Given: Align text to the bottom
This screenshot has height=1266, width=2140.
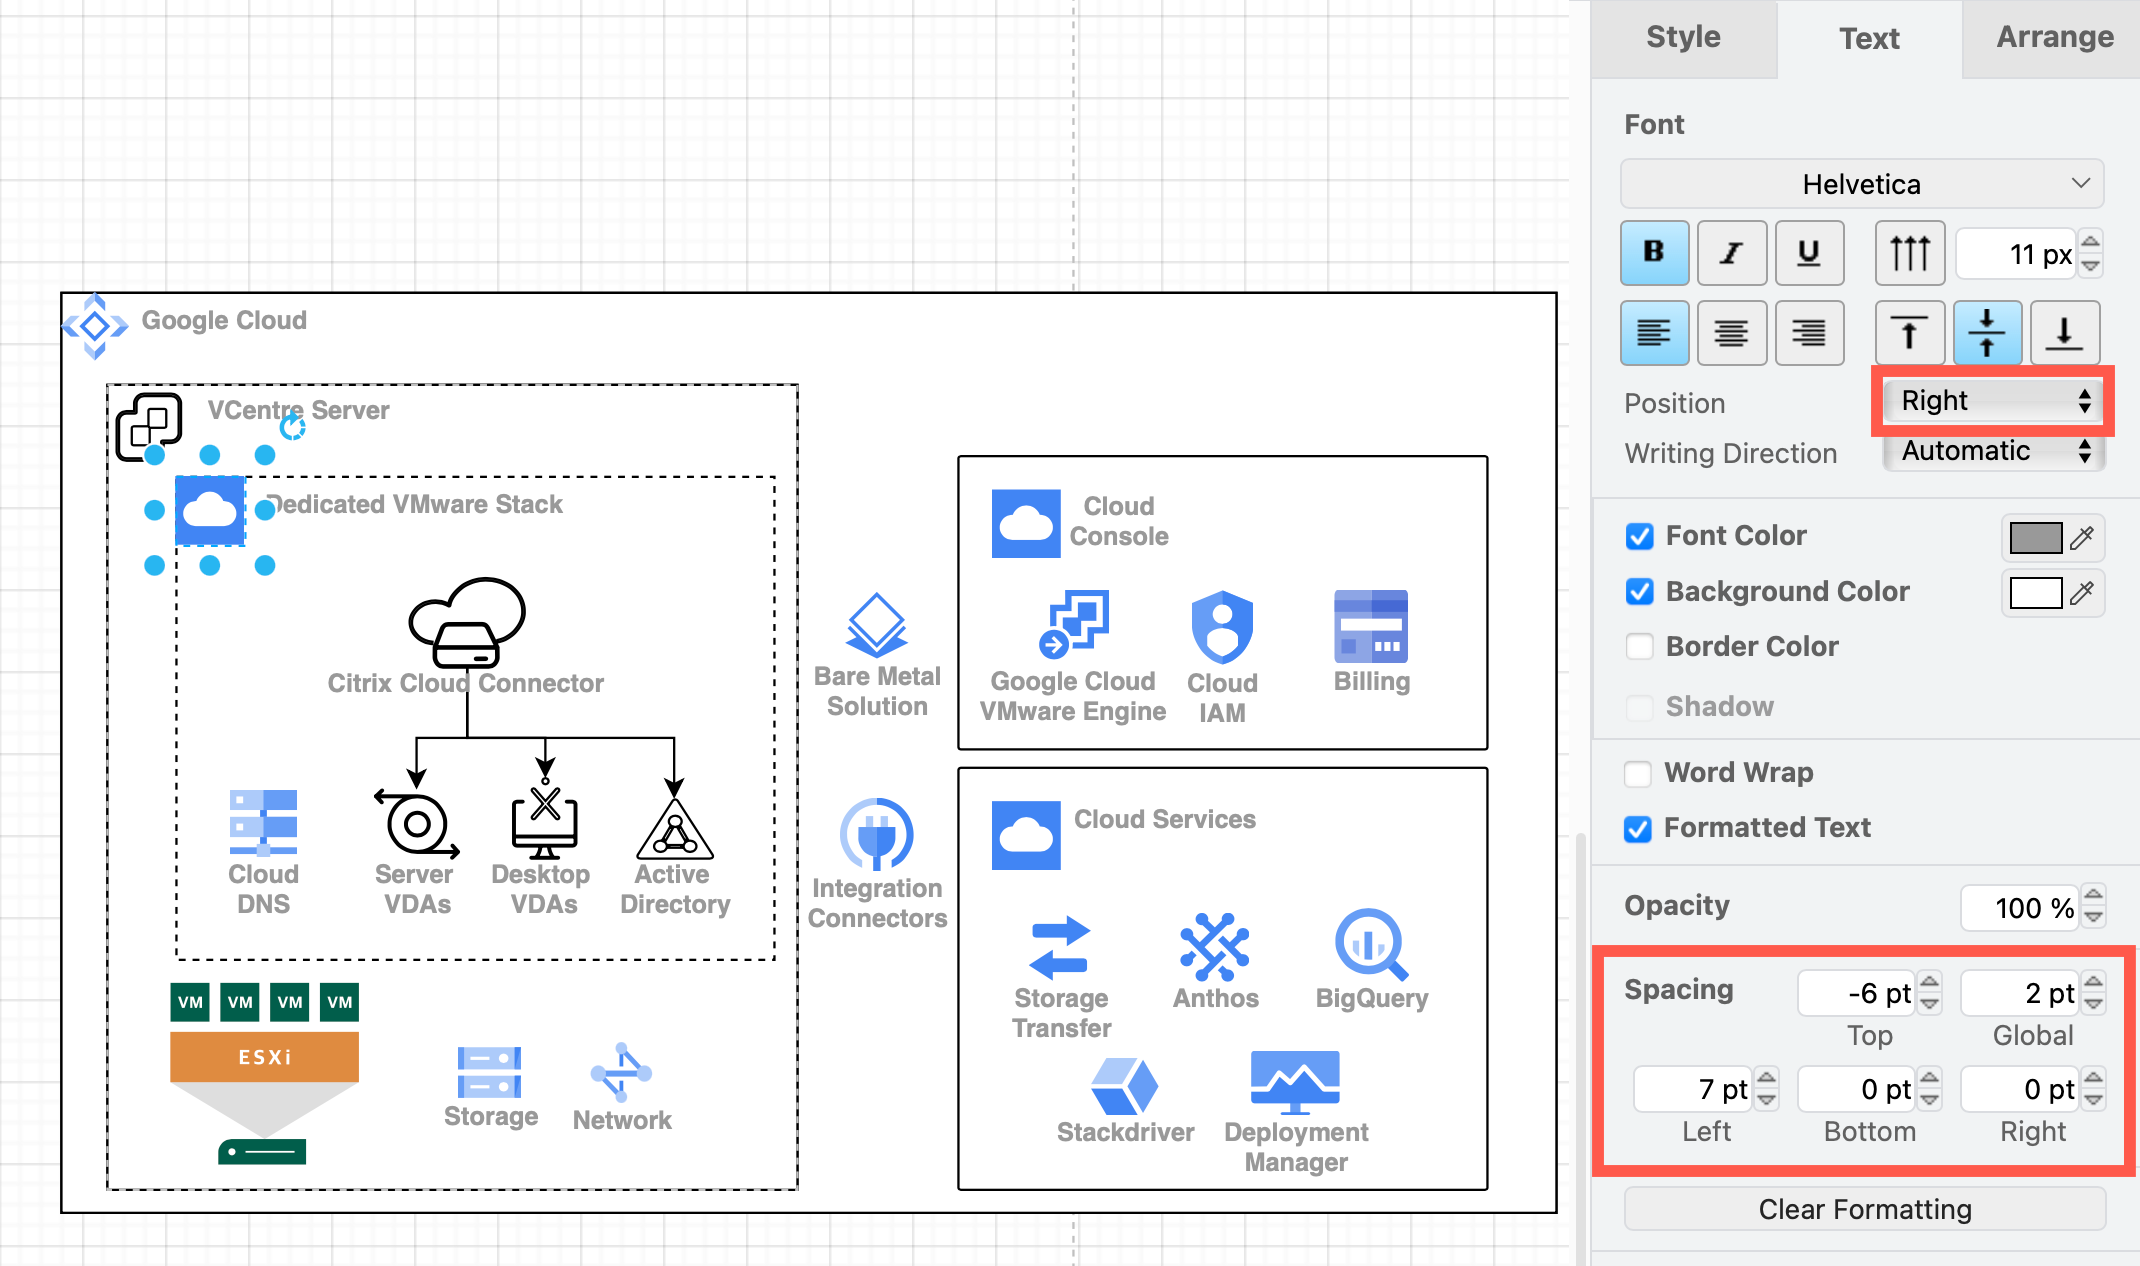Looking at the screenshot, I should pos(2063,333).
